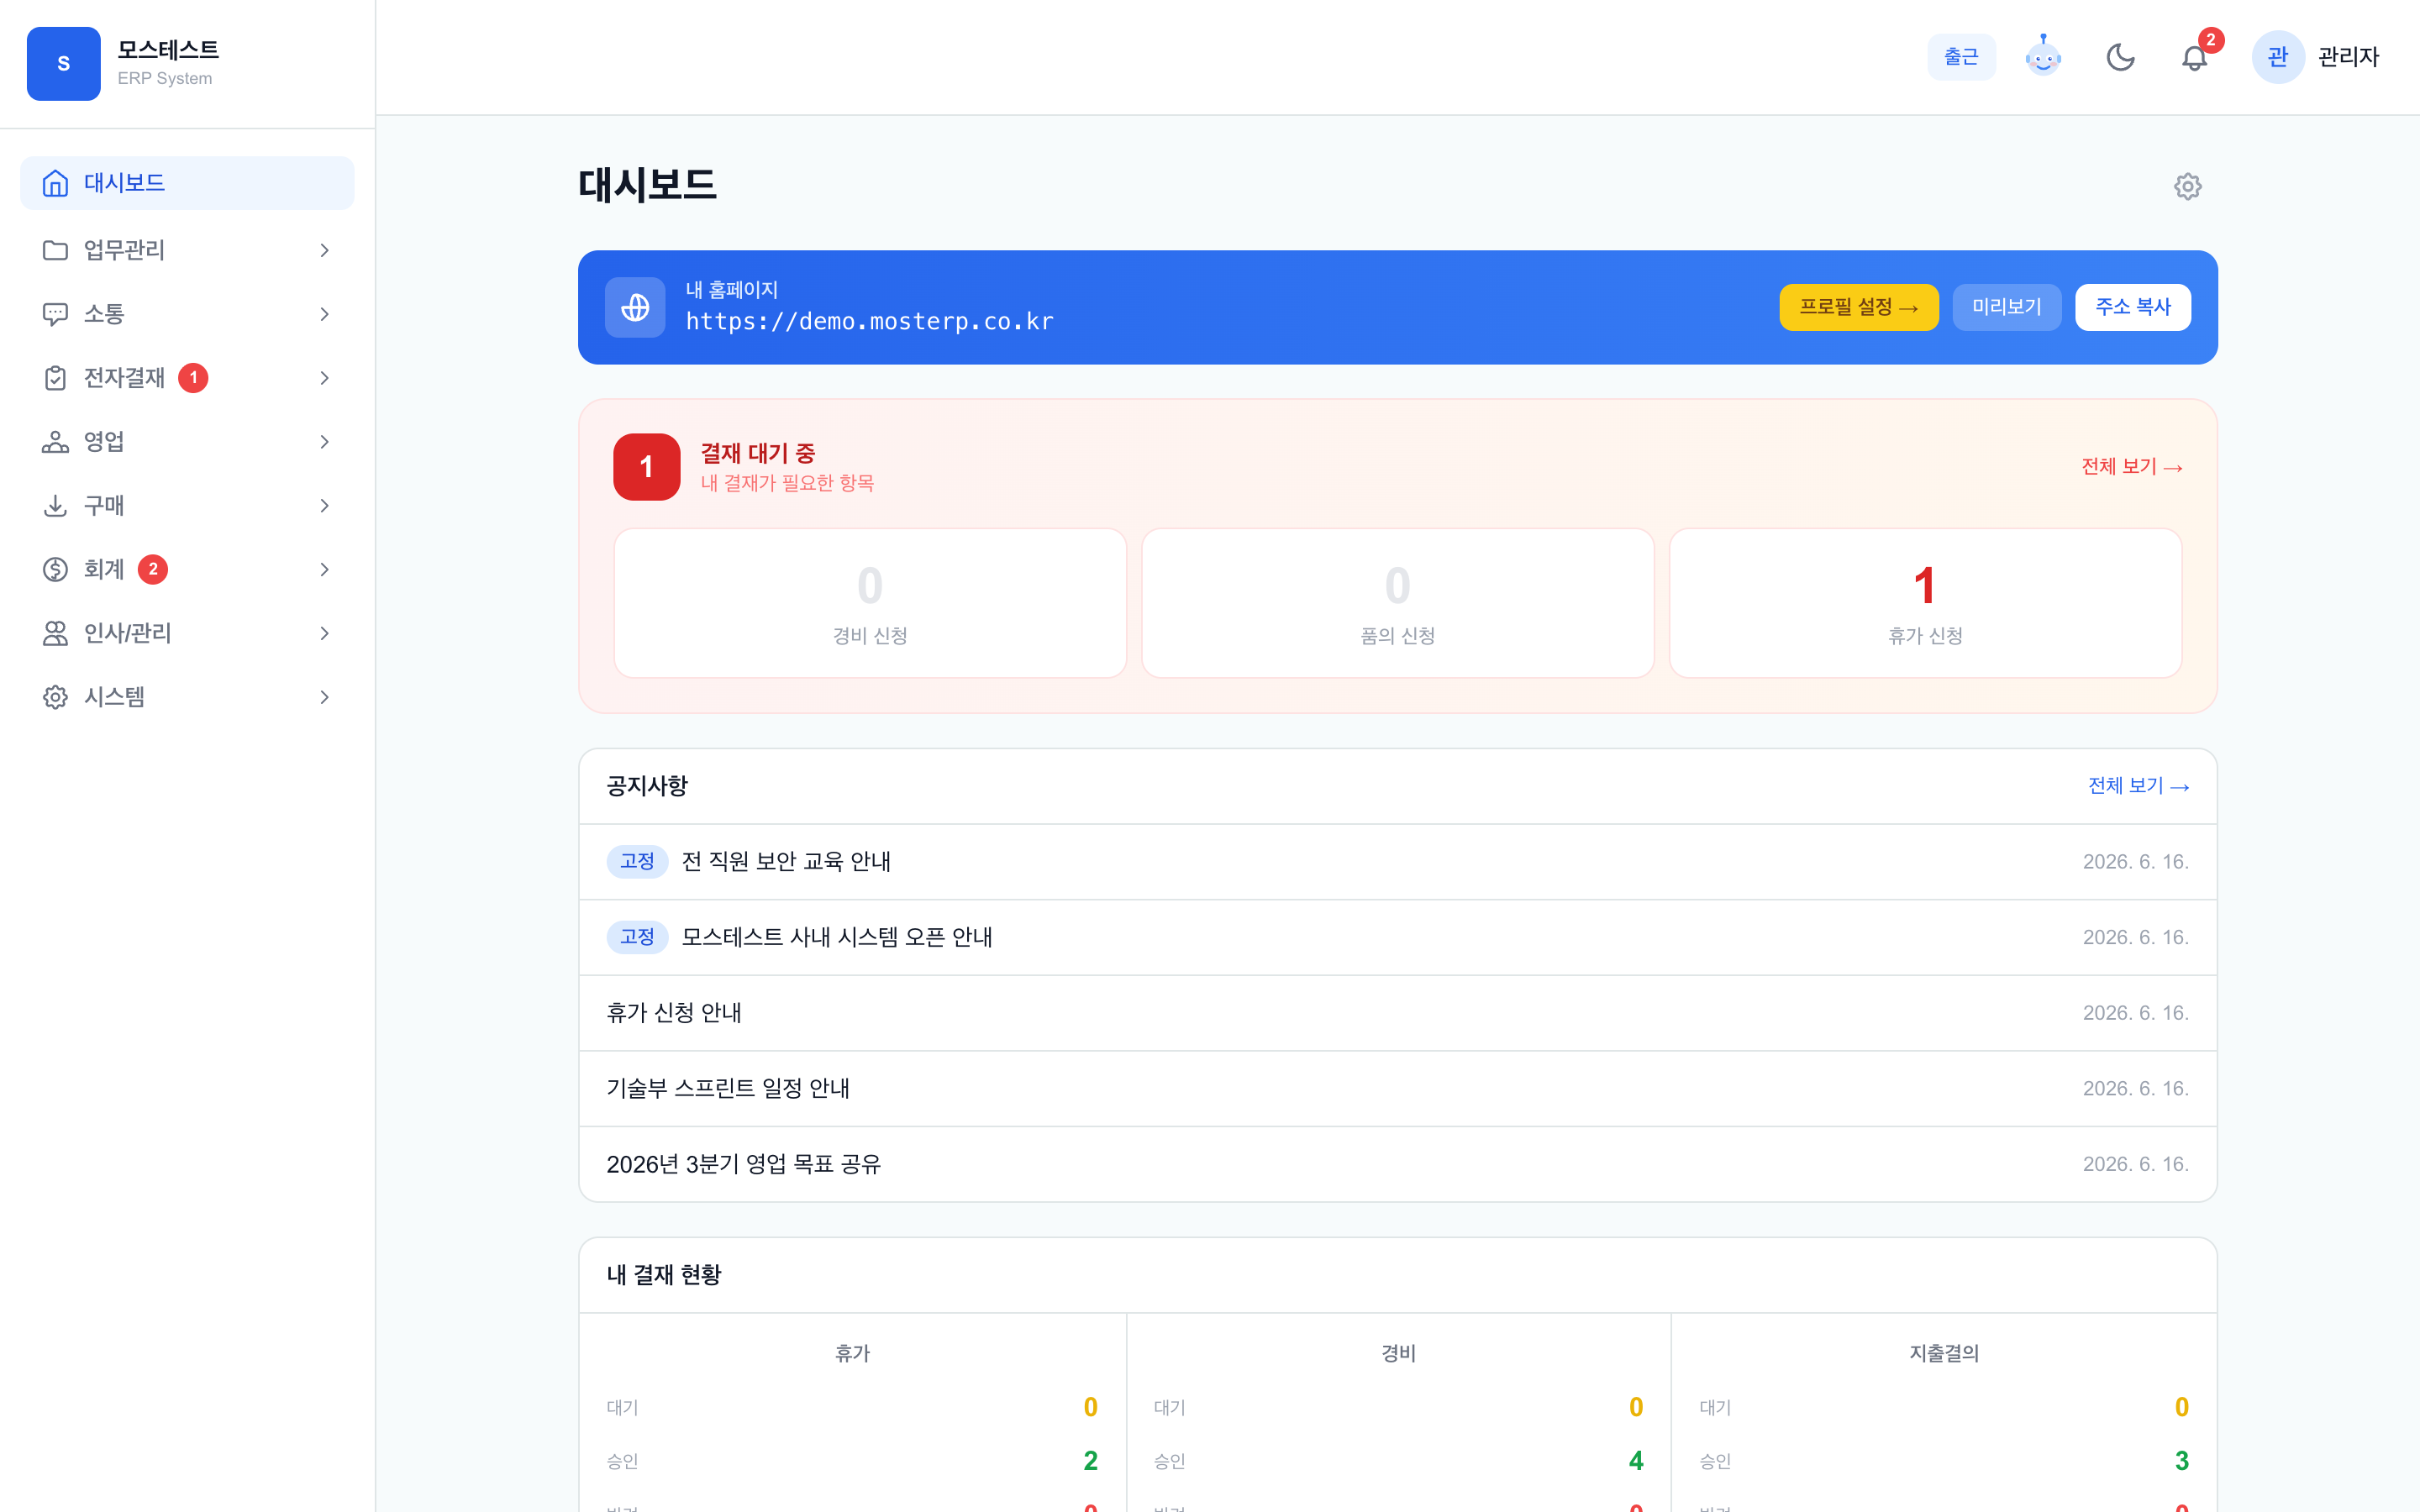Open the 경비 신청 pending card
The width and height of the screenshot is (2420, 1512).
coord(870,603)
